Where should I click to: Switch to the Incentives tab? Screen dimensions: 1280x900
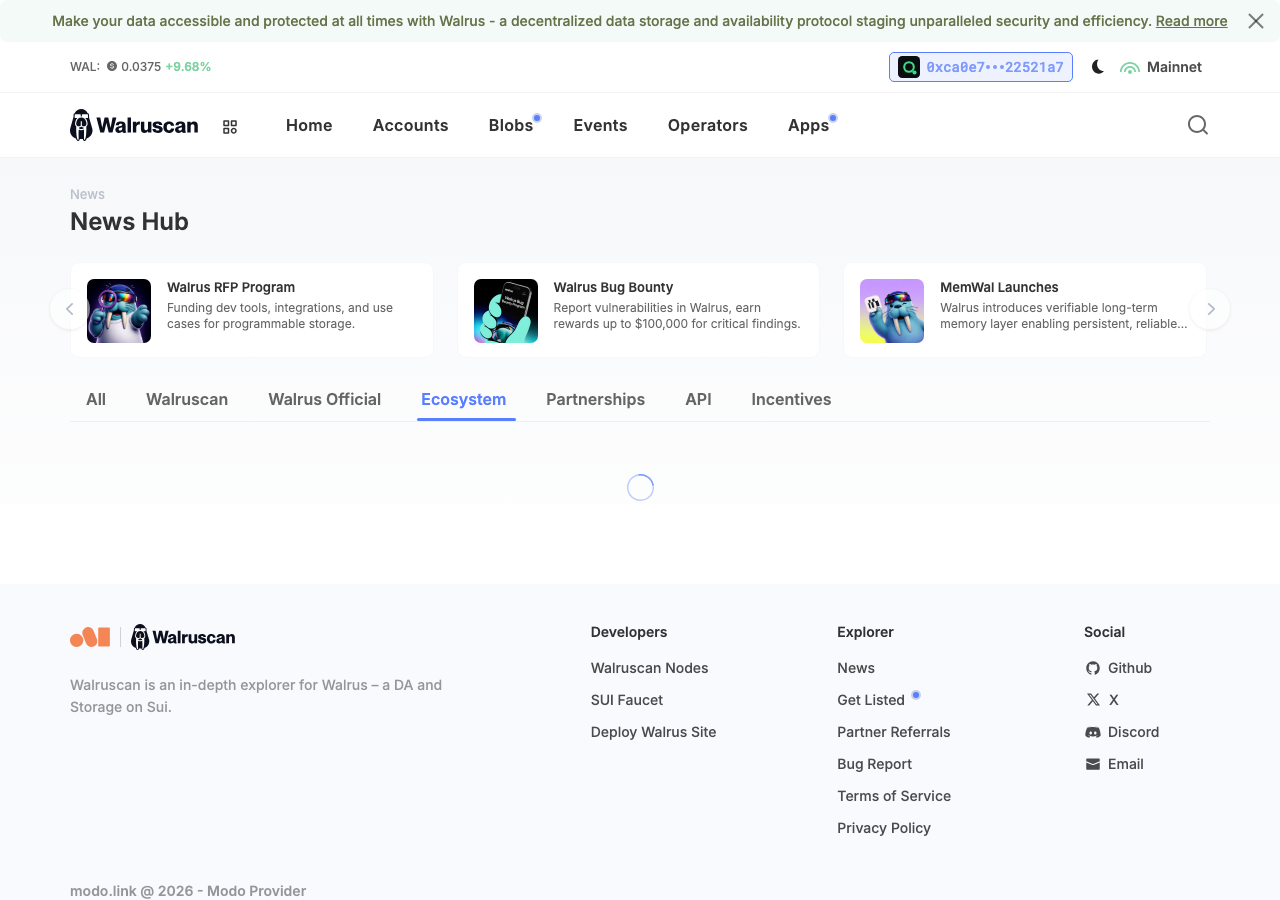pos(791,399)
